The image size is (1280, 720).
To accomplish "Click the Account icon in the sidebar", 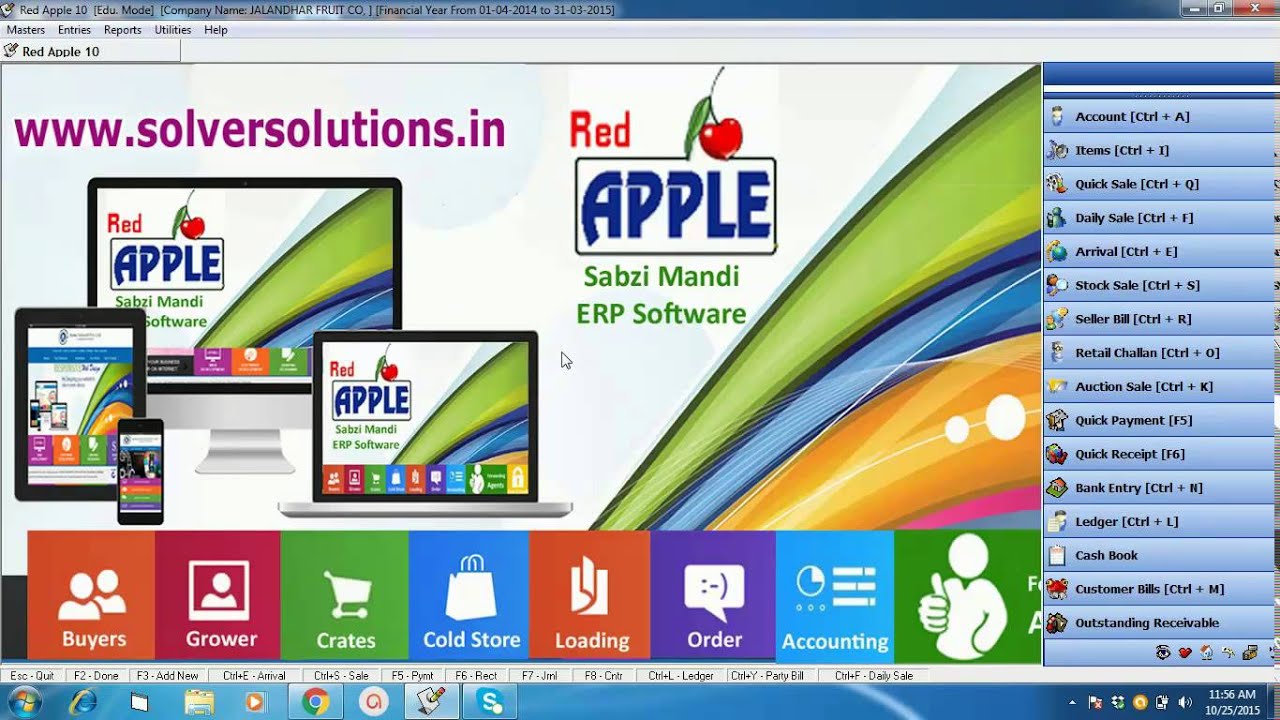I will tap(1057, 117).
